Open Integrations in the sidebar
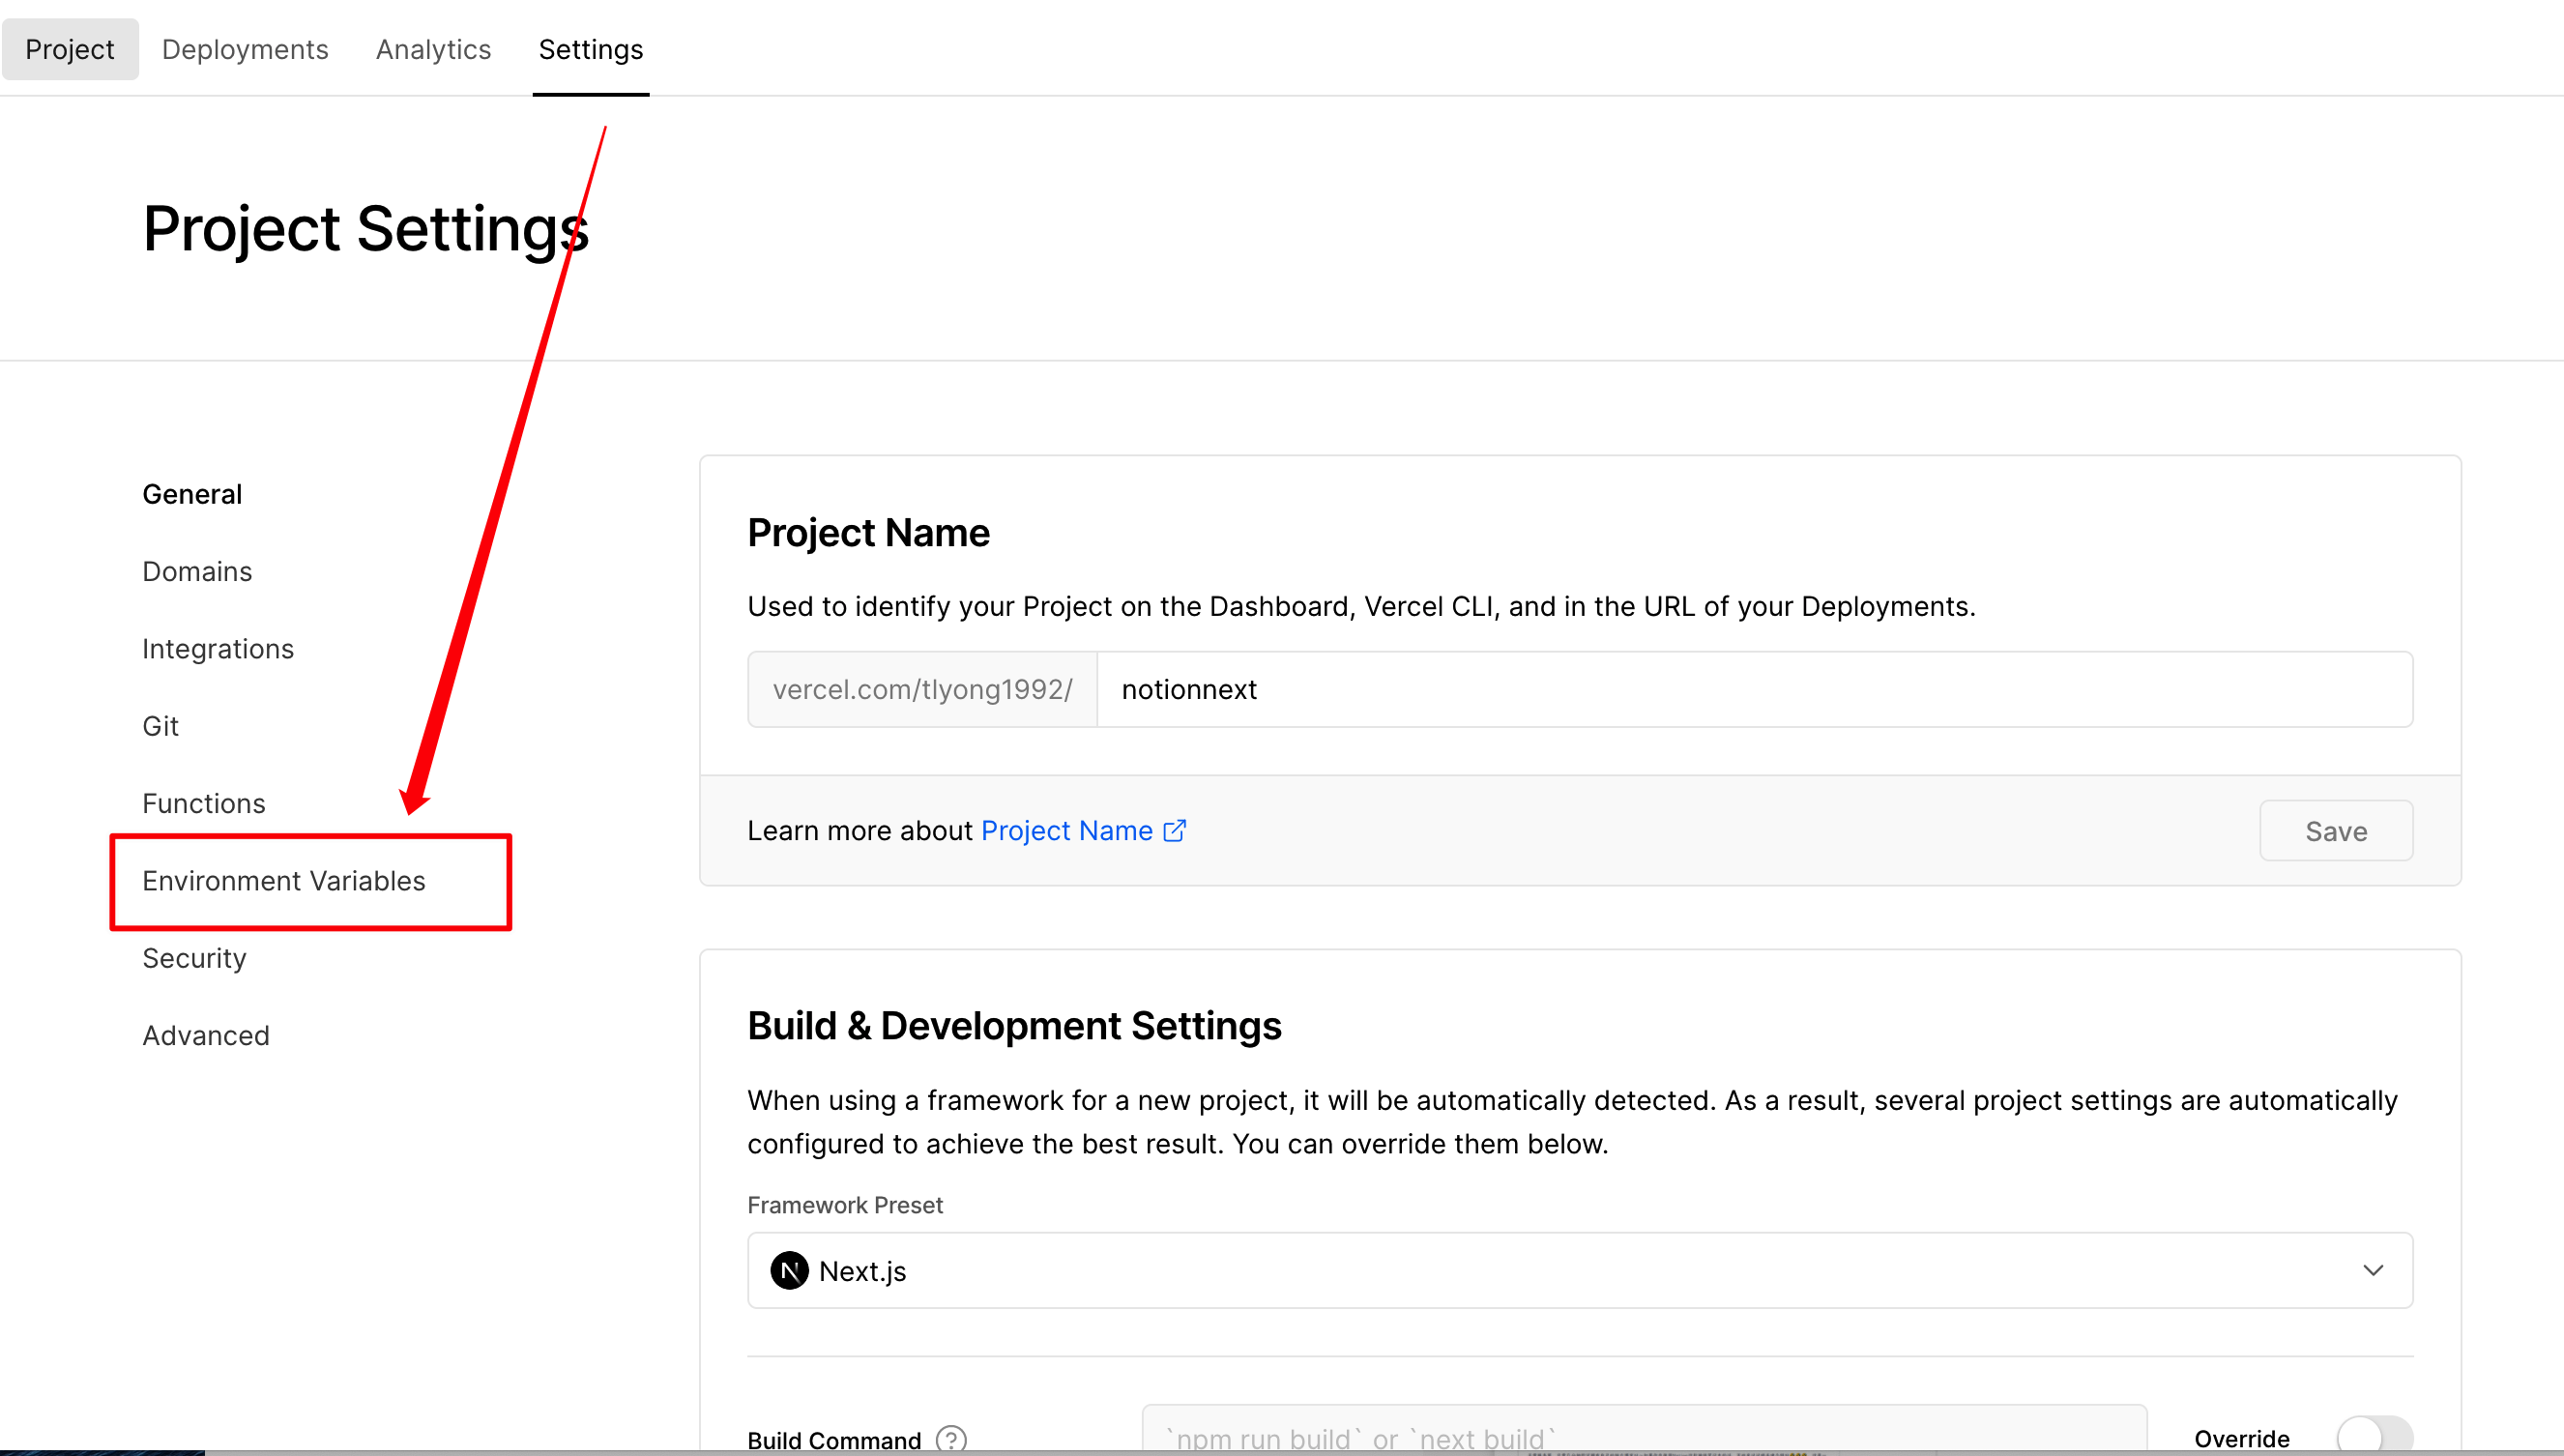The height and width of the screenshot is (1456, 2564). tap(218, 649)
